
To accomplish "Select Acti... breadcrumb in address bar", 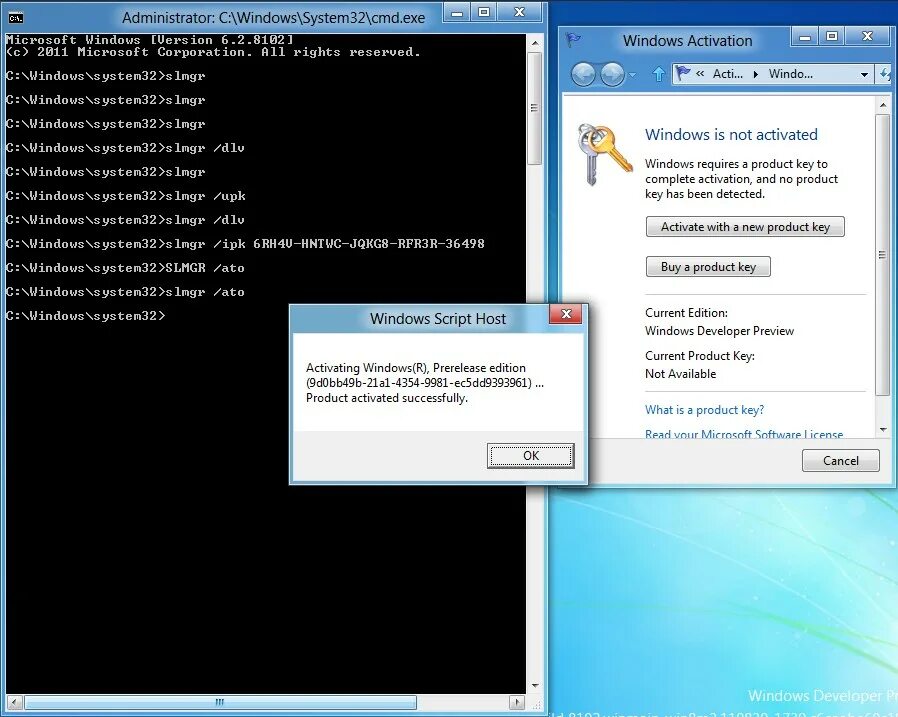I will click(727, 74).
